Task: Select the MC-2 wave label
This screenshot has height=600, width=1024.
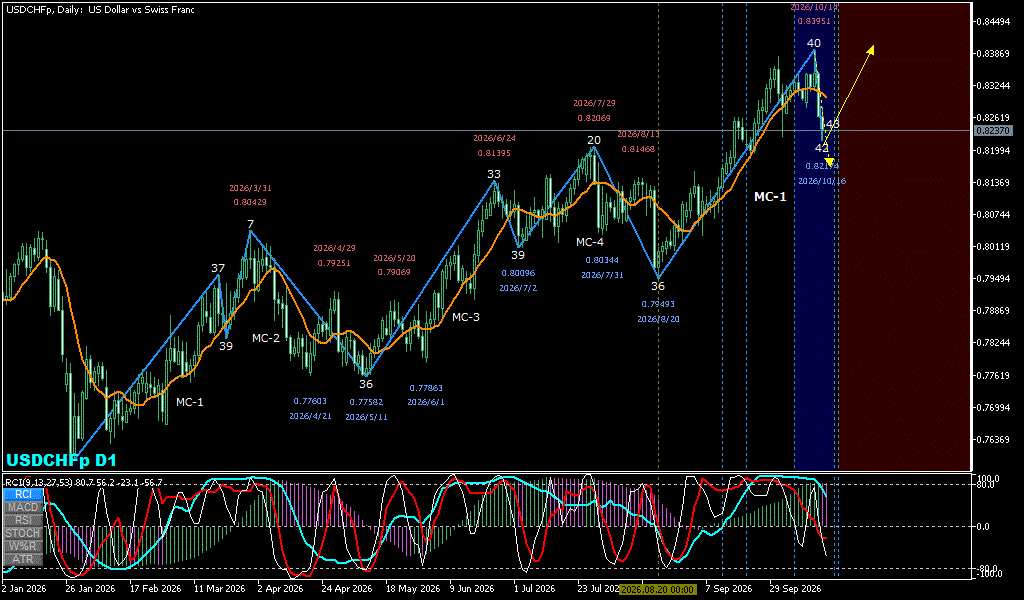Action: 266,338
